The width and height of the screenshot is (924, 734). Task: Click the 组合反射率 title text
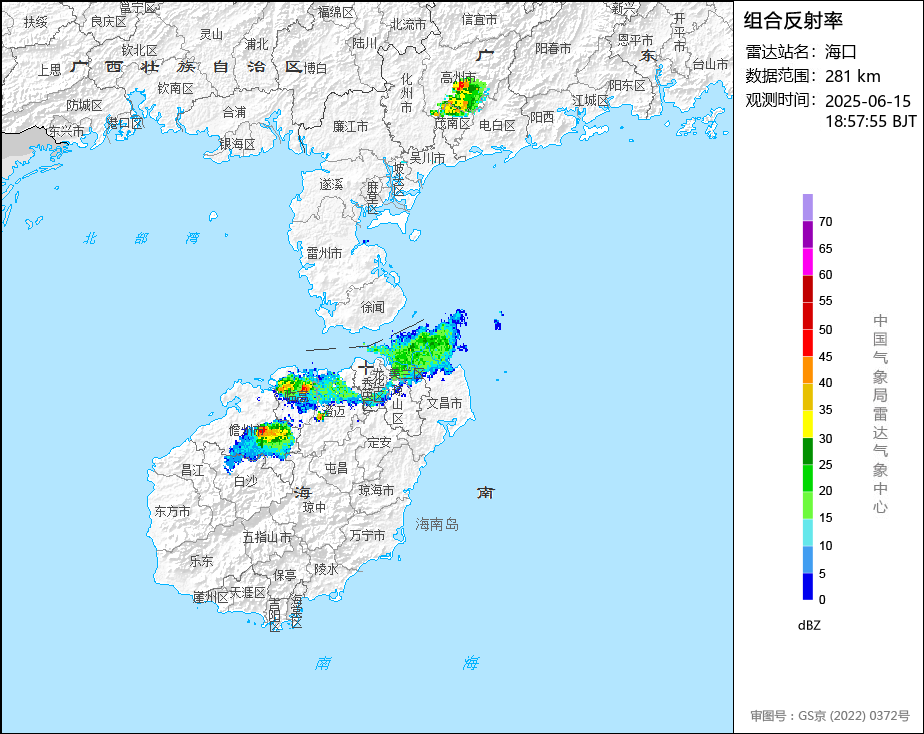[793, 21]
